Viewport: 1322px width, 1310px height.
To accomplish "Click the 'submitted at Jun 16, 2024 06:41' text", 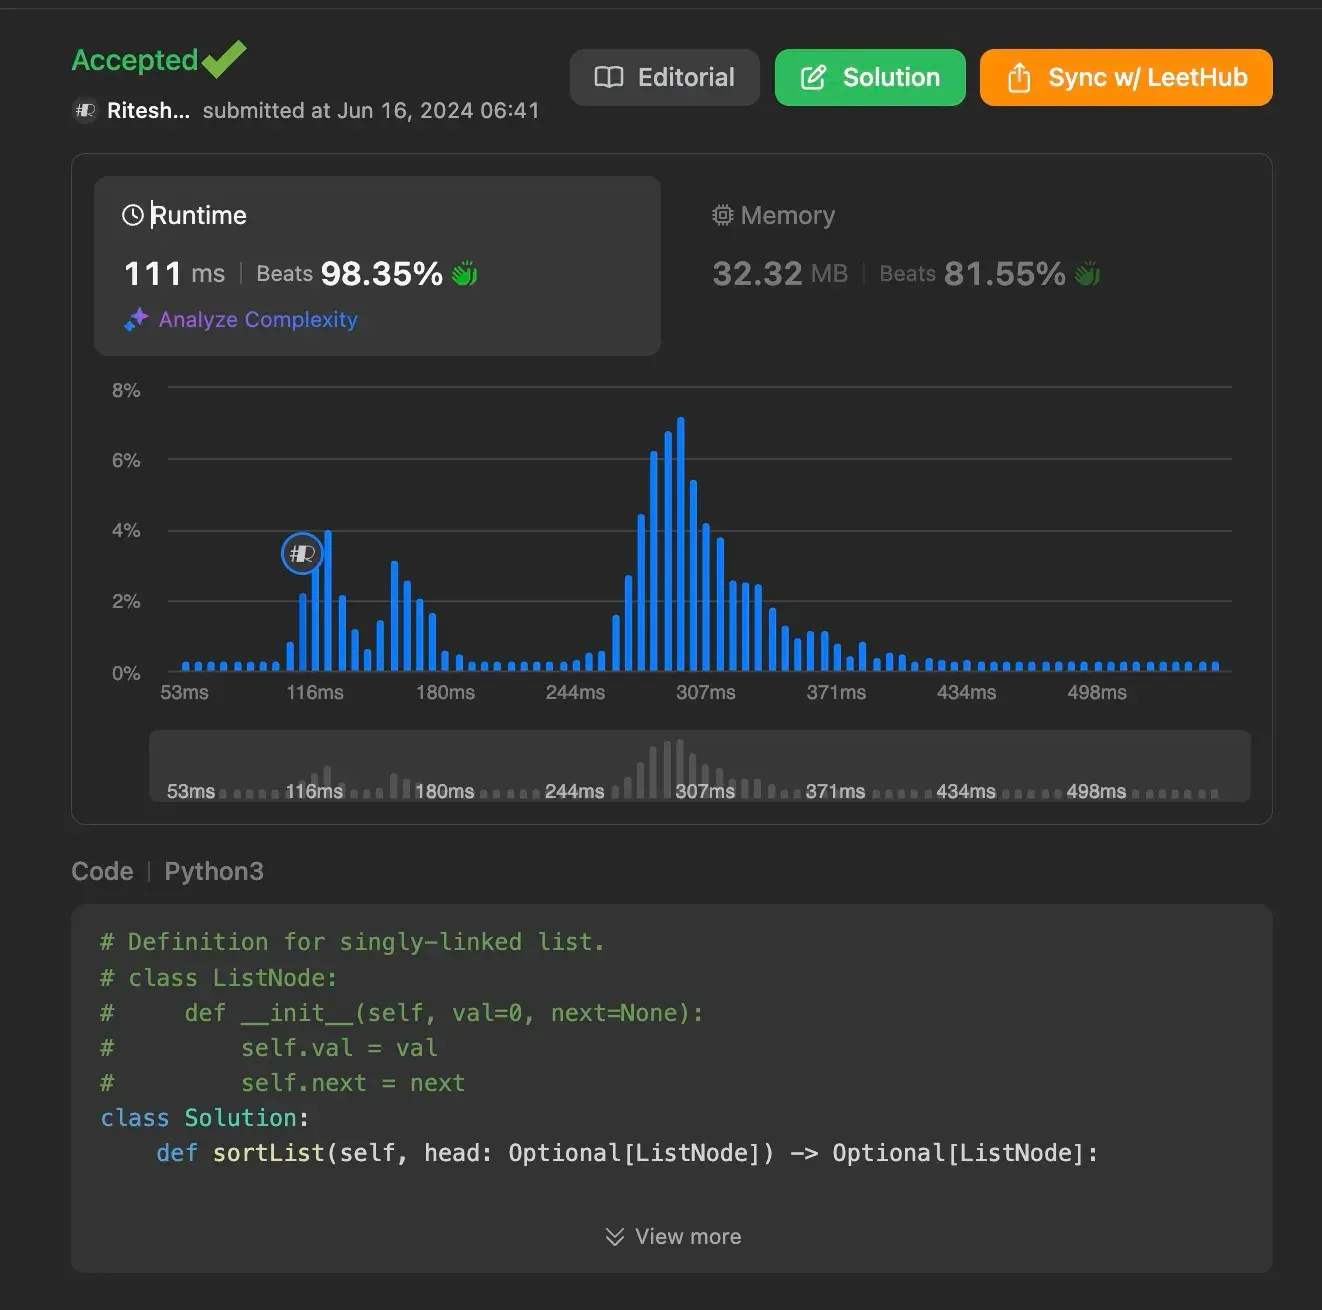I will point(371,110).
